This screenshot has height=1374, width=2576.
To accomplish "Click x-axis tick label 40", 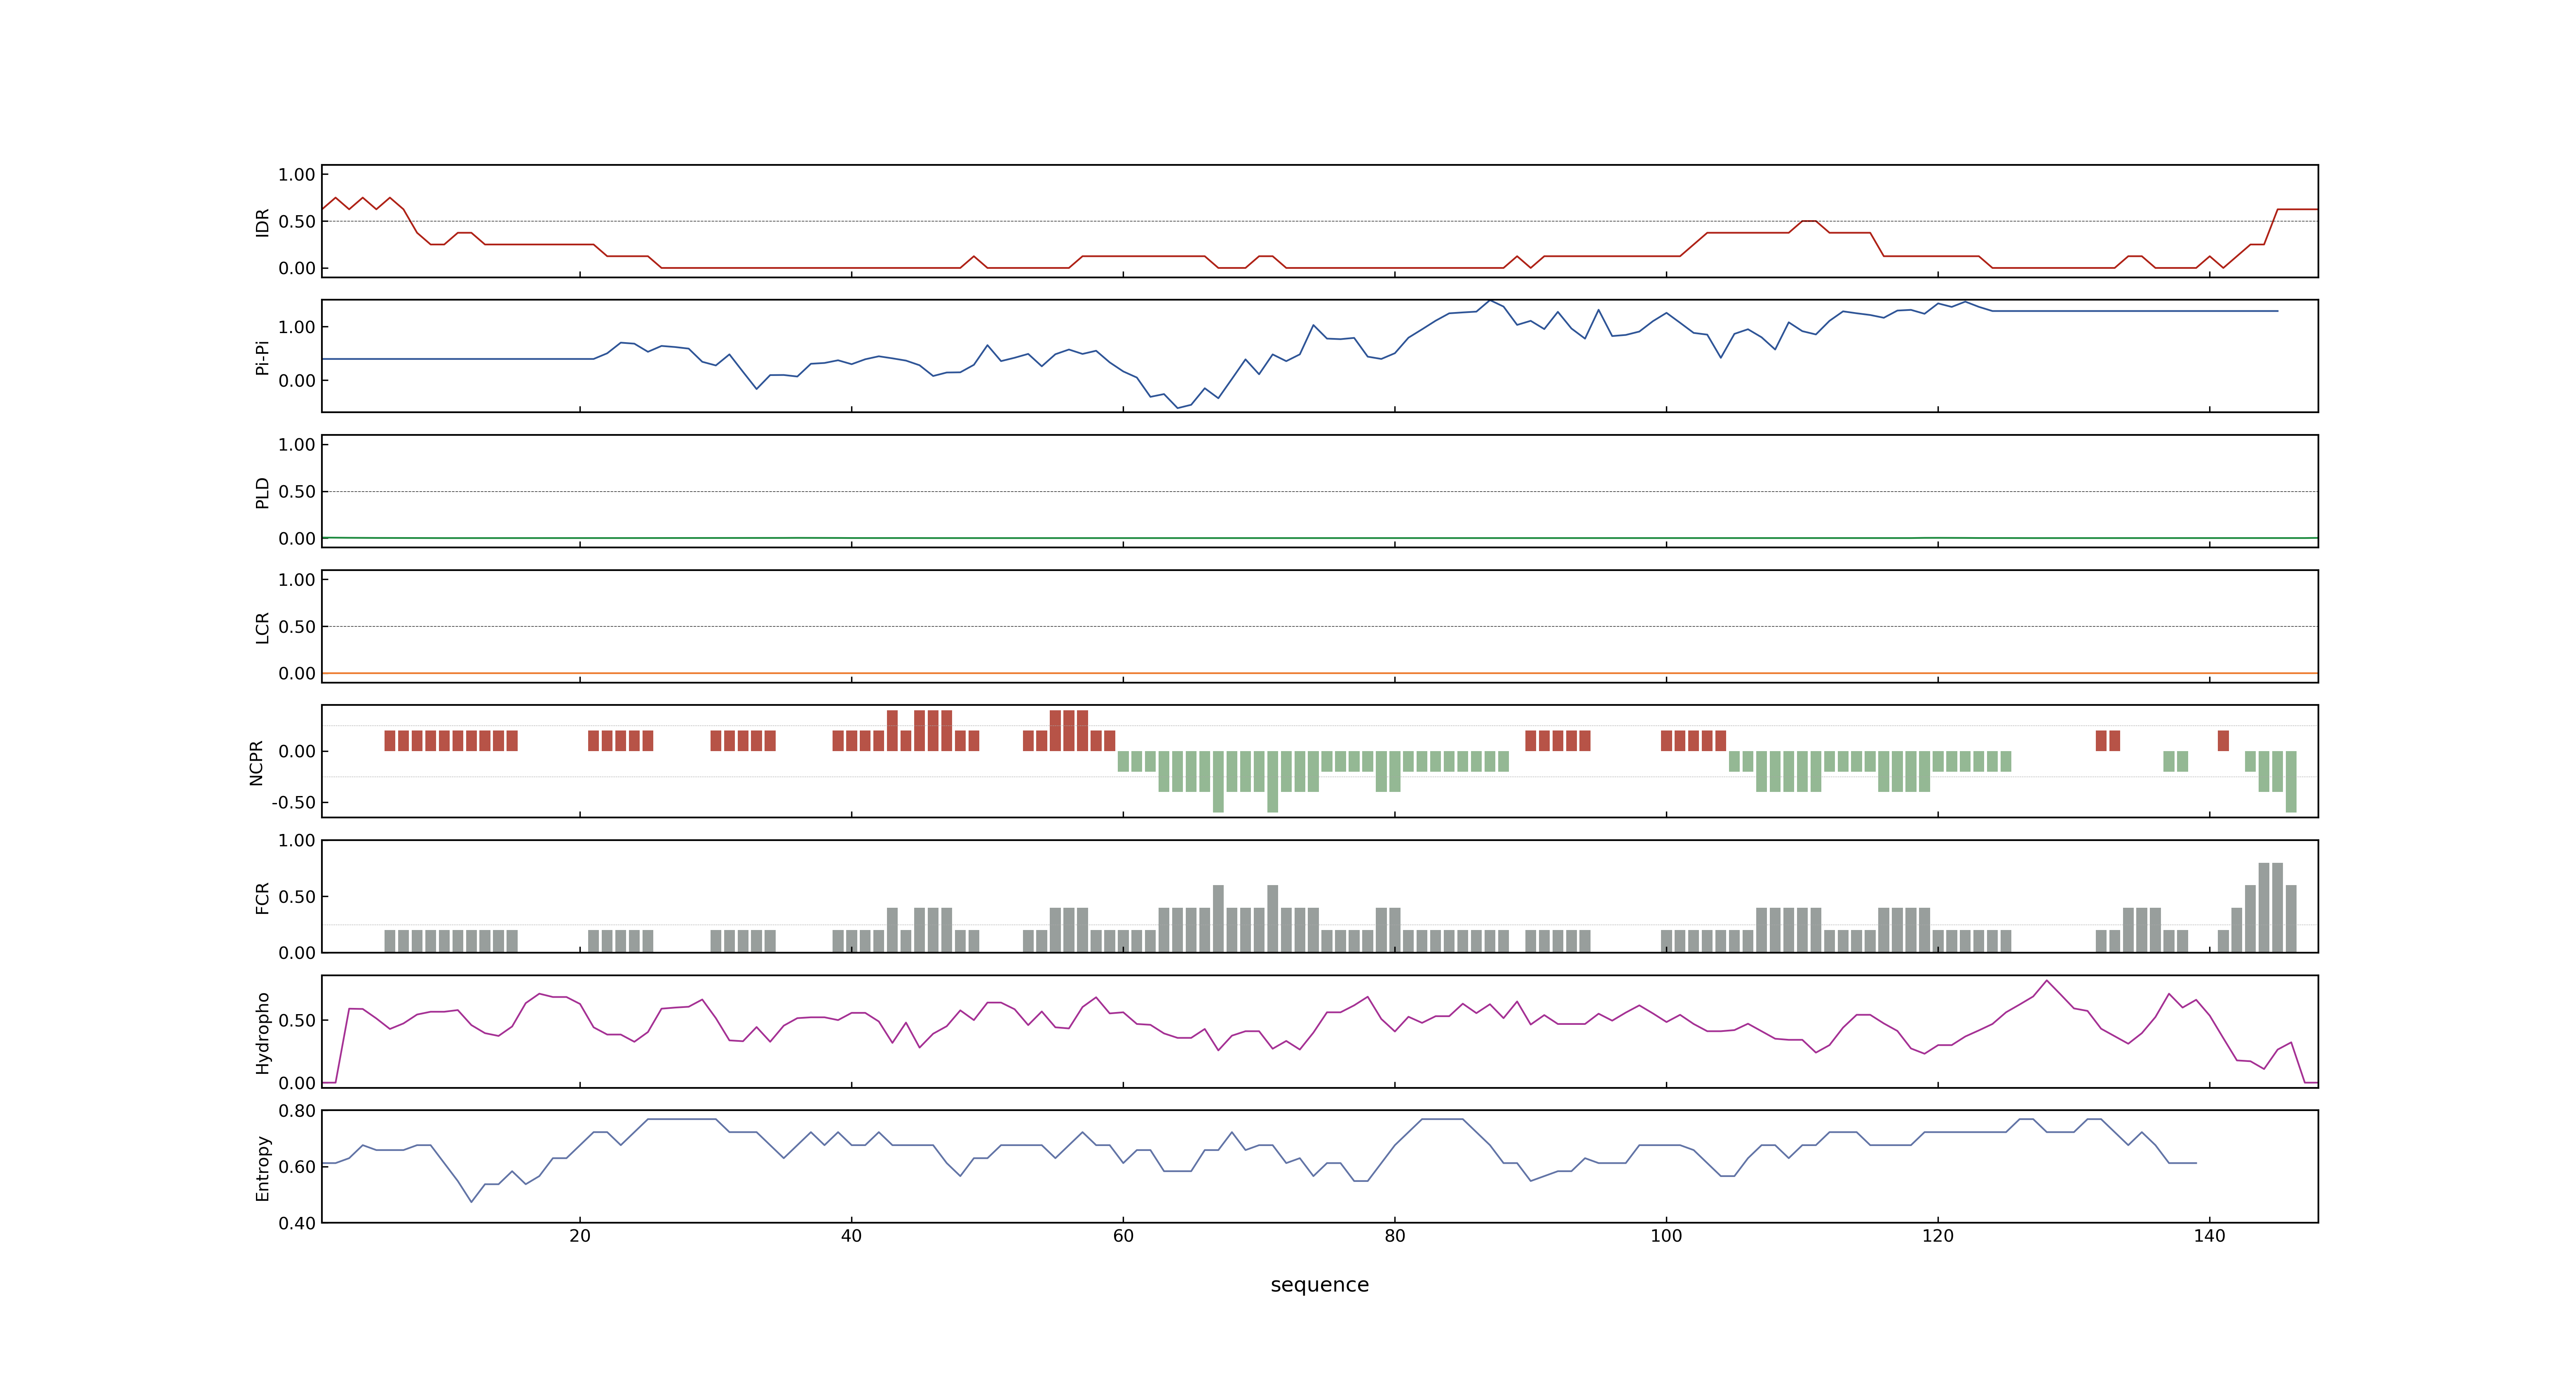I will pos(851,1236).
